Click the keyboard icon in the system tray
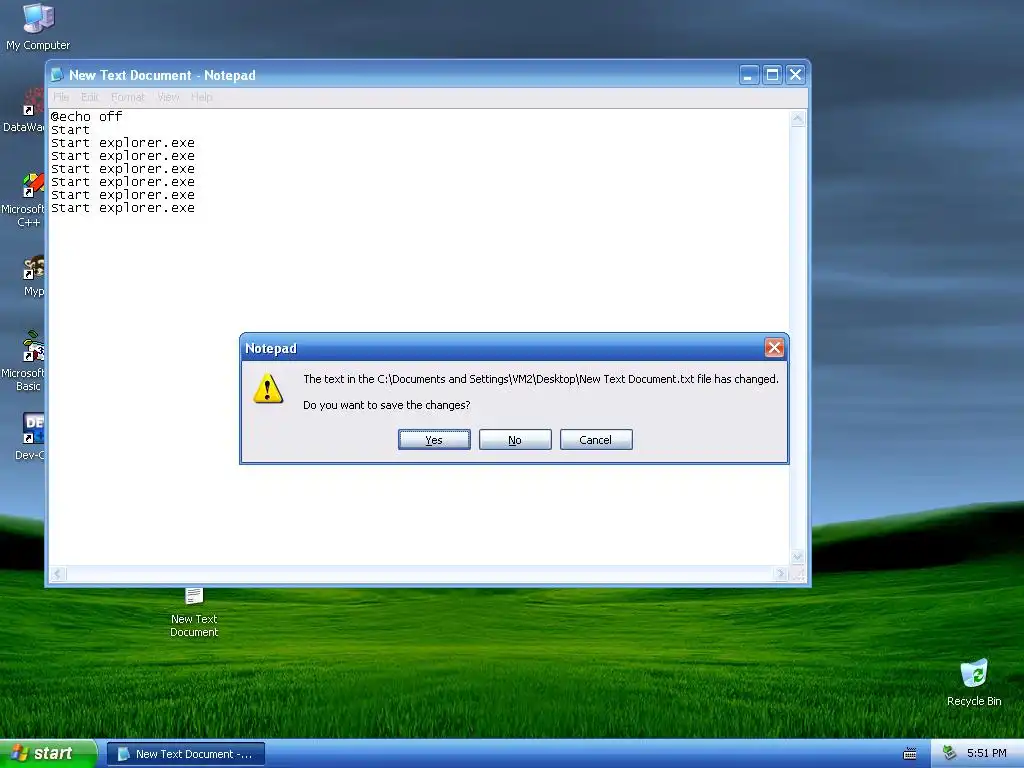 pyautogui.click(x=909, y=754)
